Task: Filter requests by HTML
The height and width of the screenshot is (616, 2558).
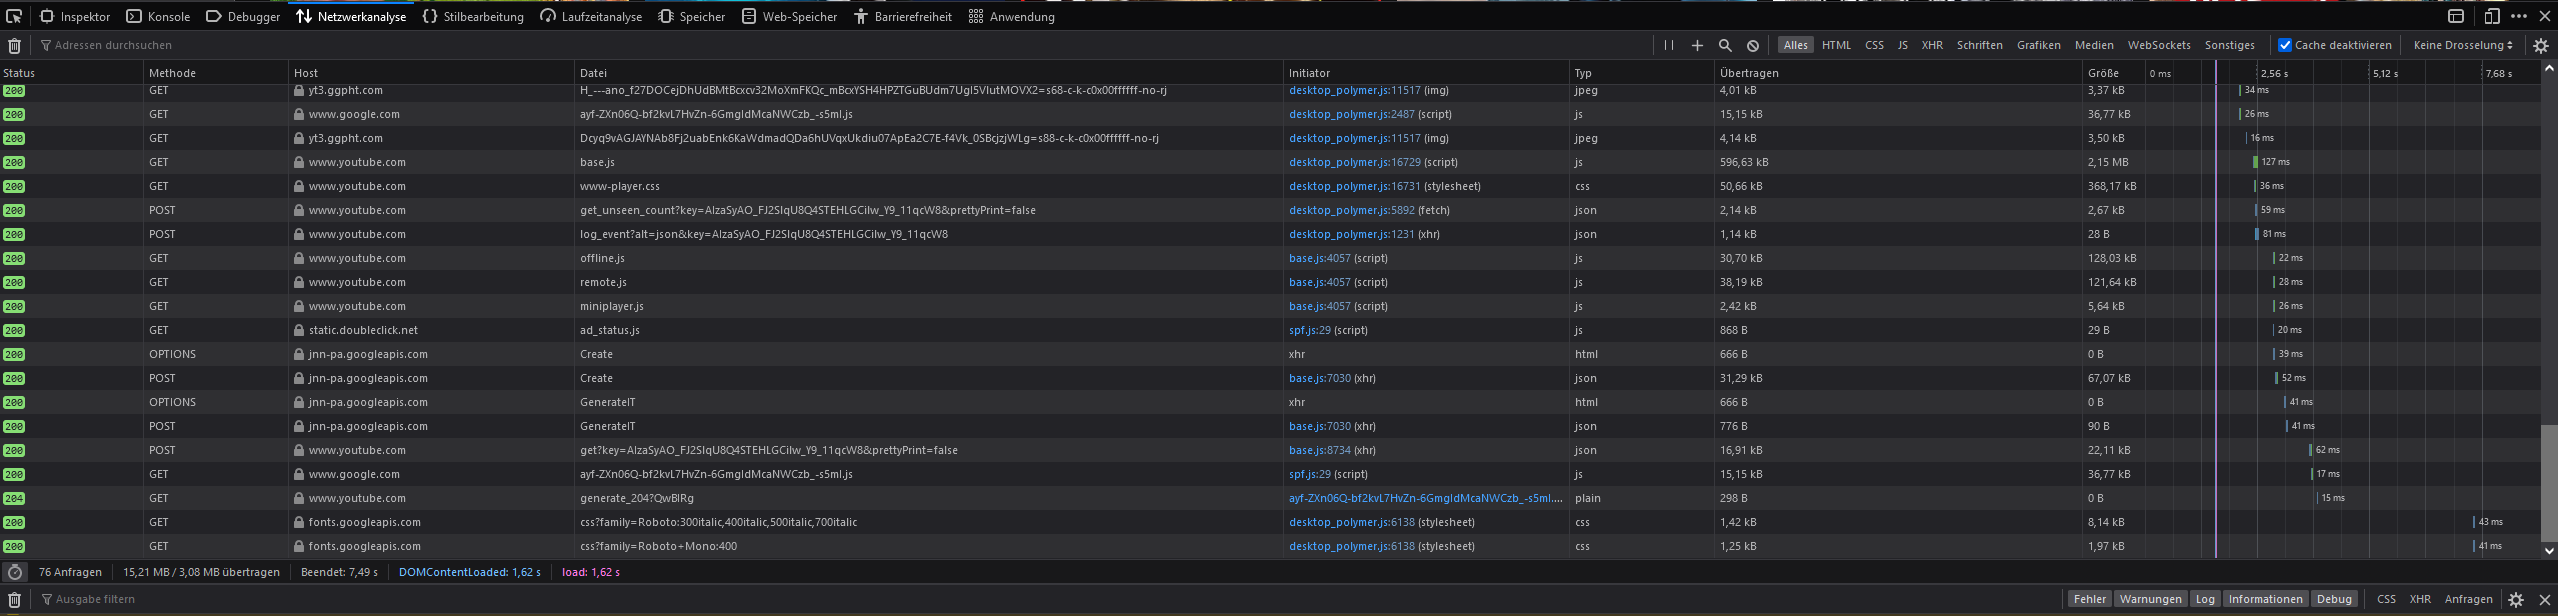Action: tap(1836, 45)
